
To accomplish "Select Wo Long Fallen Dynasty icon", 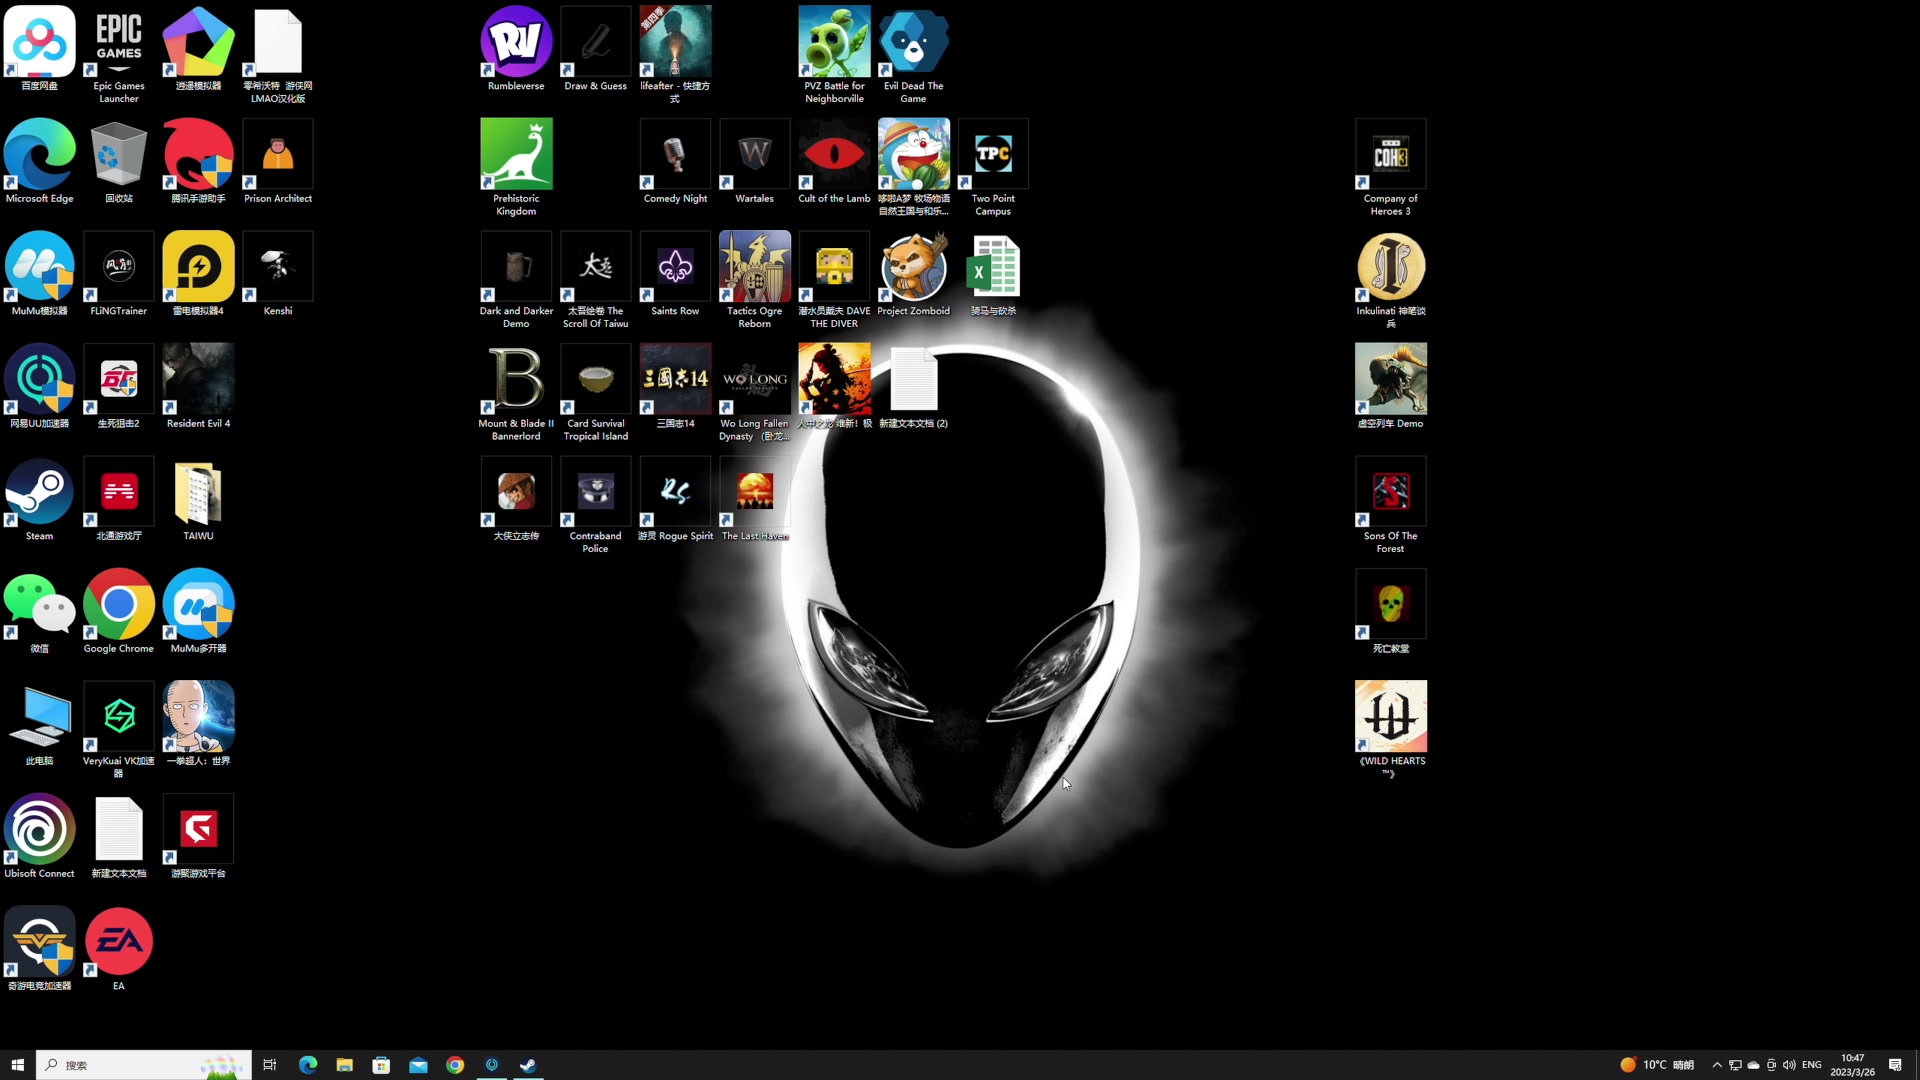I will tap(755, 392).
